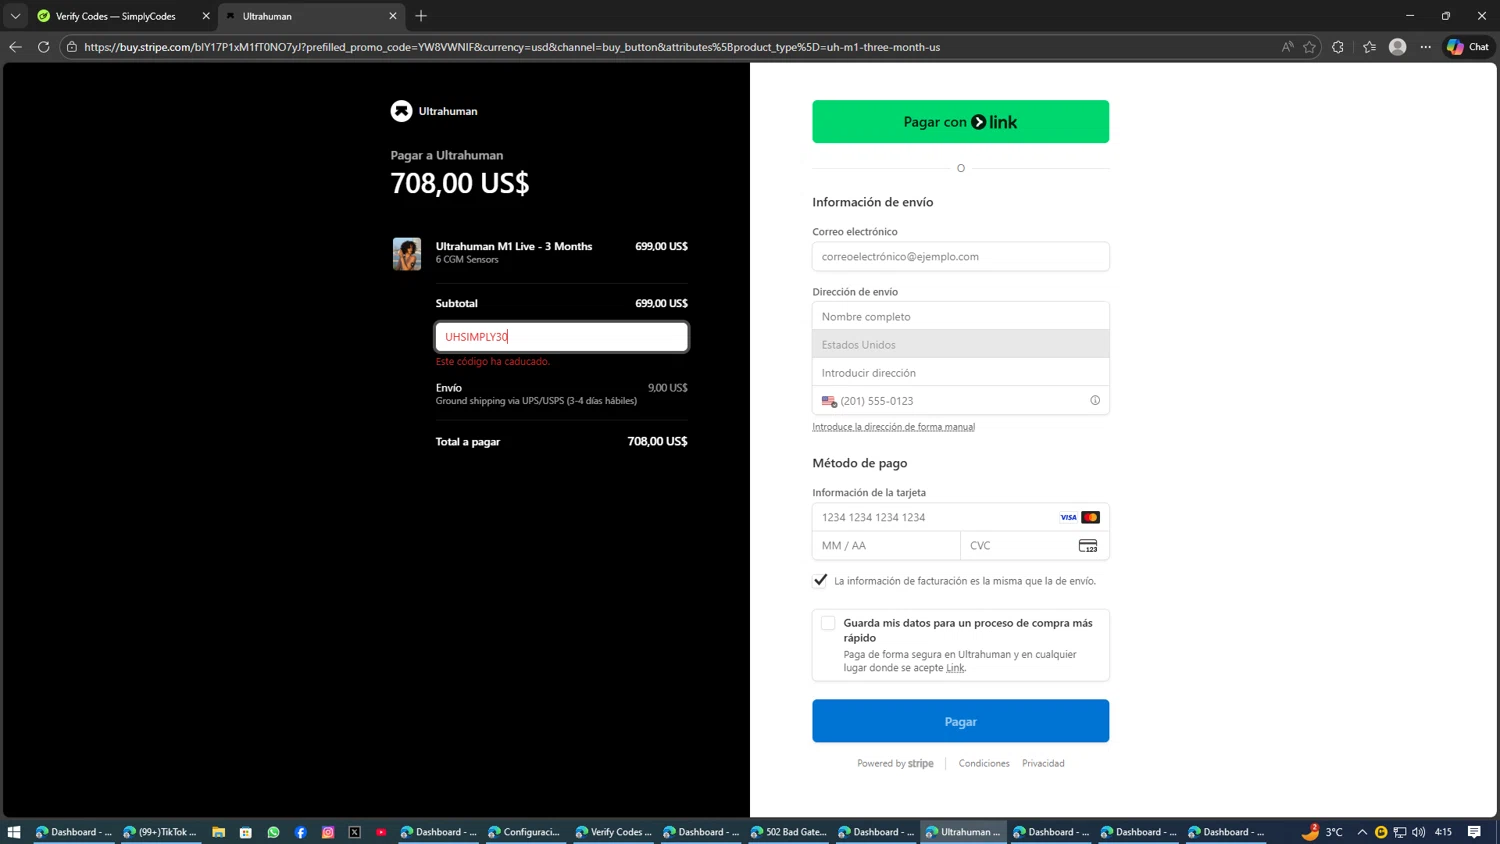Open the Windows Start menu

click(14, 832)
